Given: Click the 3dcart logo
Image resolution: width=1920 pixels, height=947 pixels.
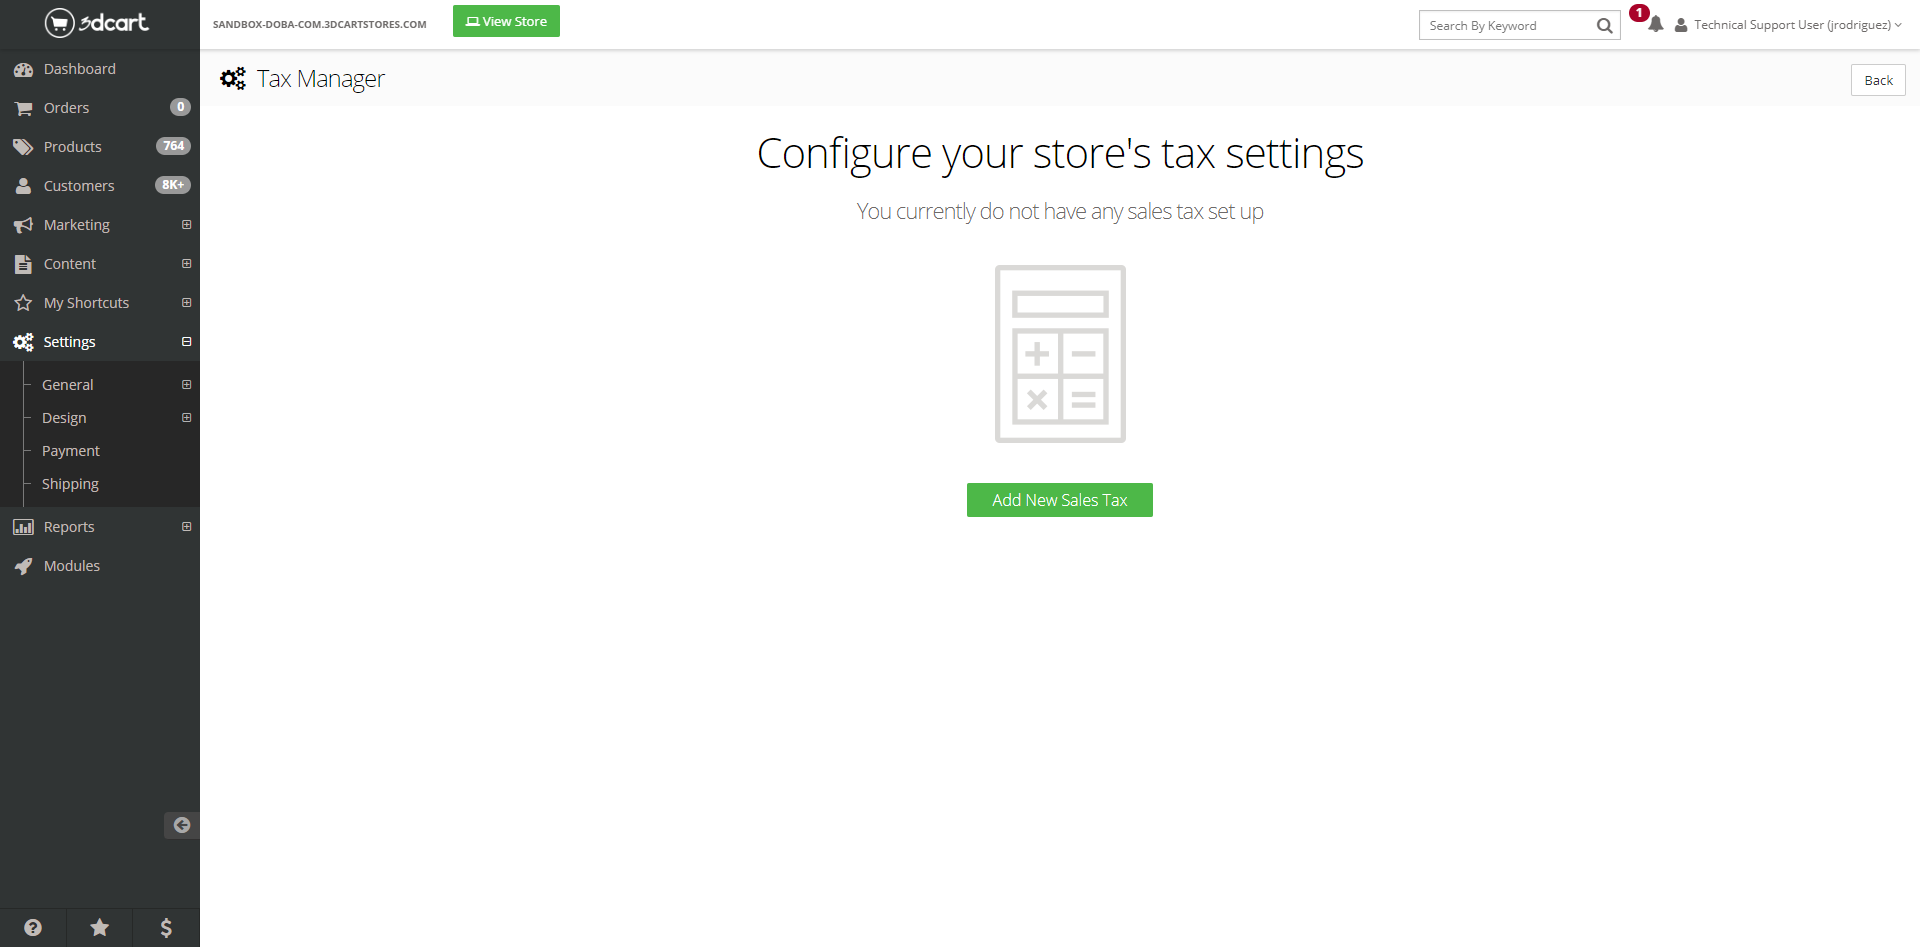Looking at the screenshot, I should click(97, 22).
